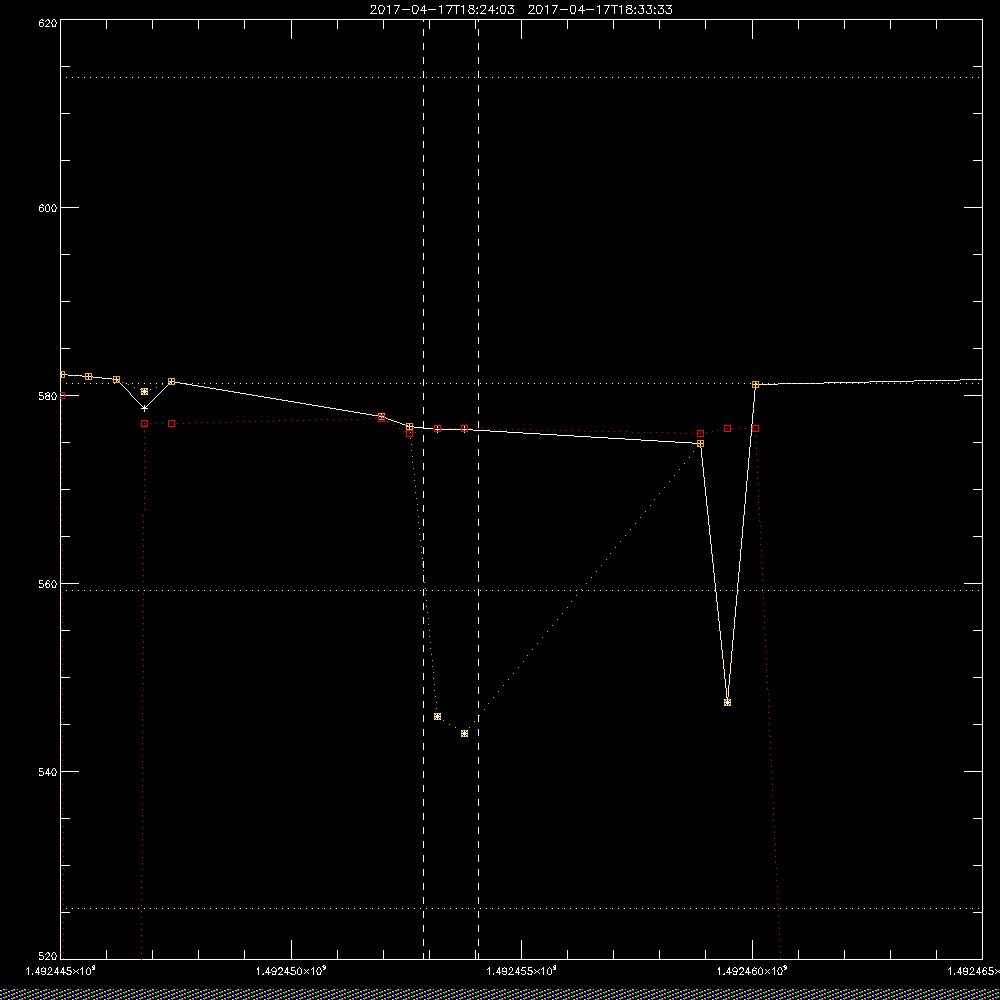Click the 600 y-axis label
Screen dimensions: 1000x1000
coord(48,208)
